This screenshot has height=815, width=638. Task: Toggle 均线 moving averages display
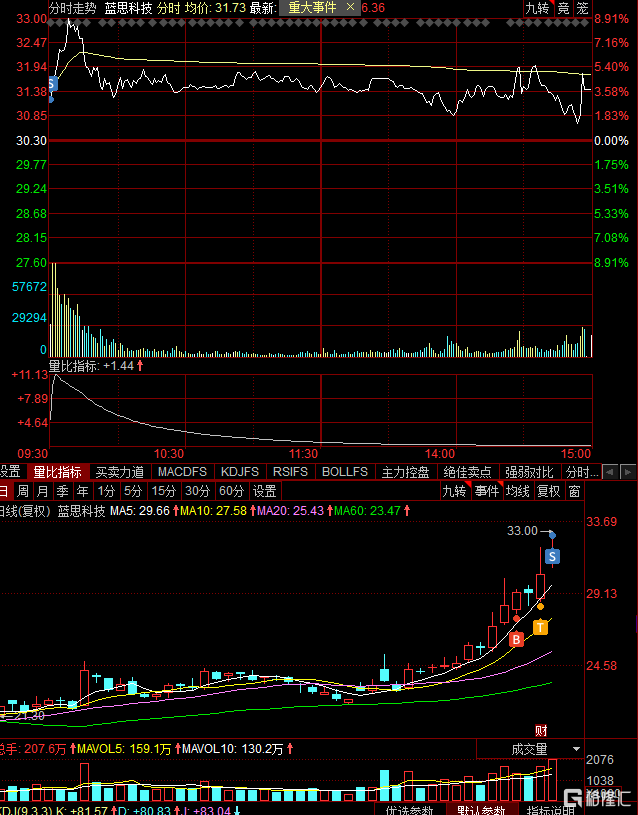coord(518,491)
